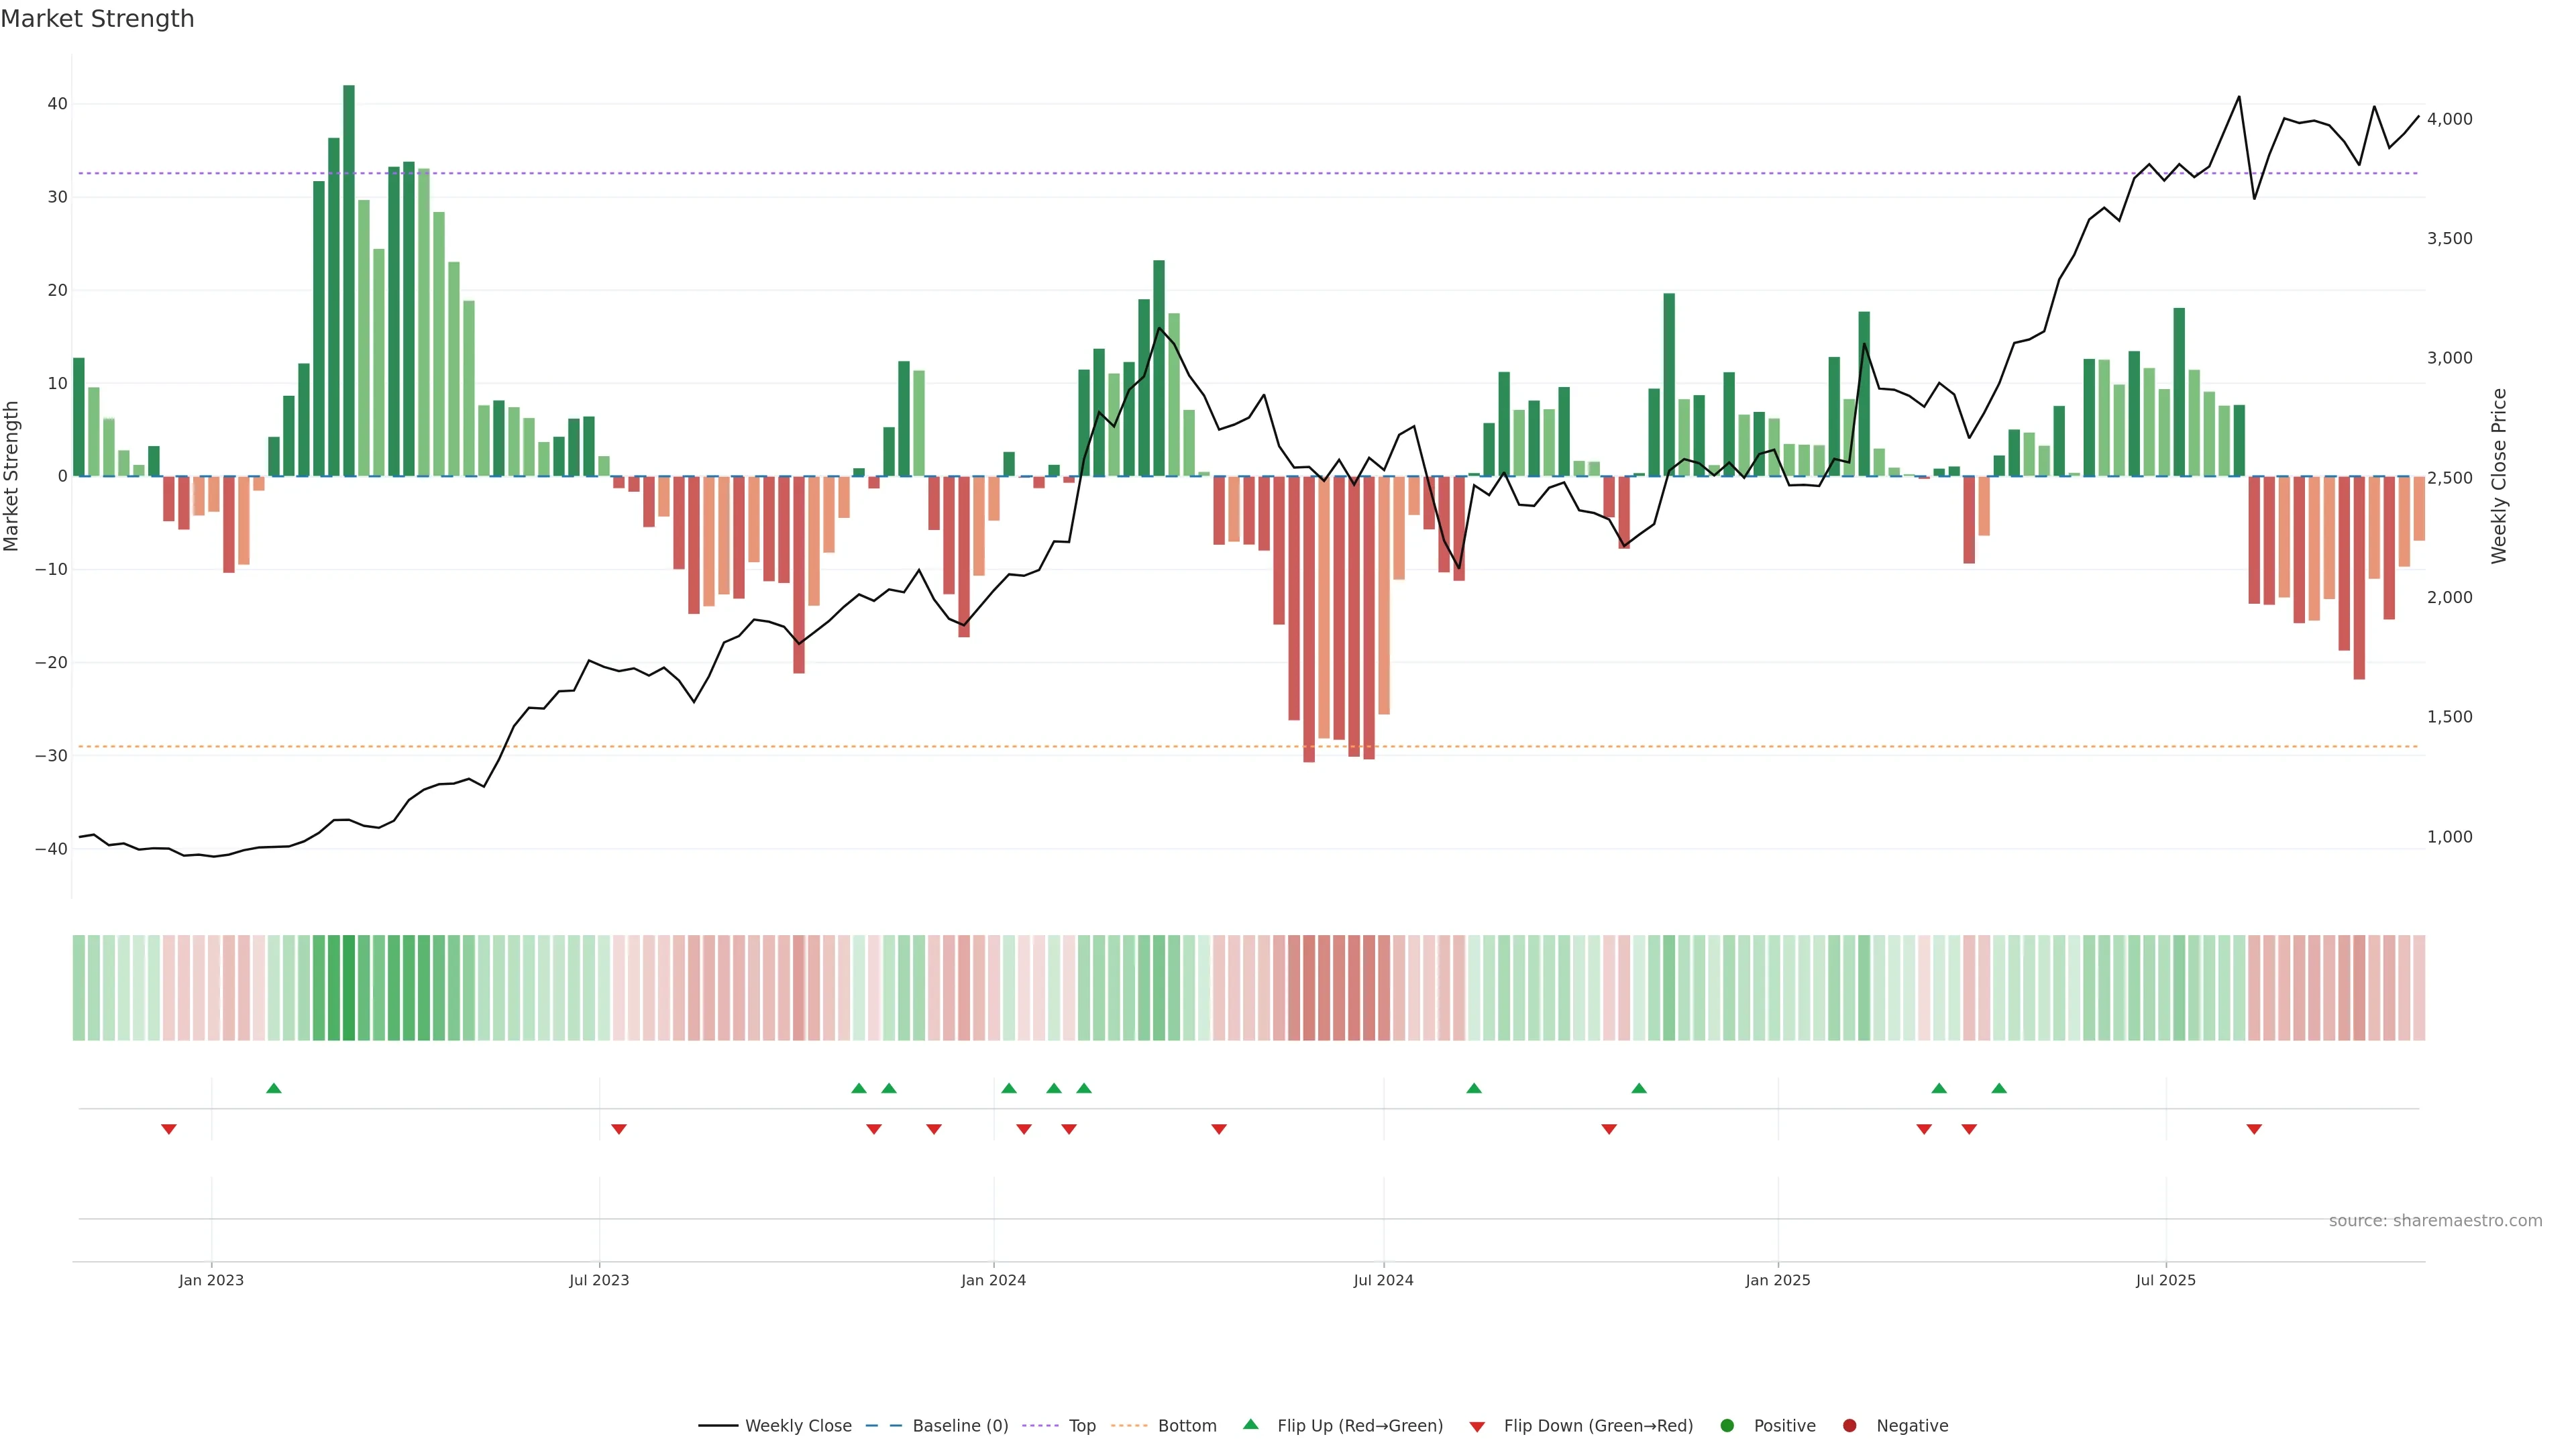Click the last red flip-down marker after Jul 2025

(x=2254, y=1129)
